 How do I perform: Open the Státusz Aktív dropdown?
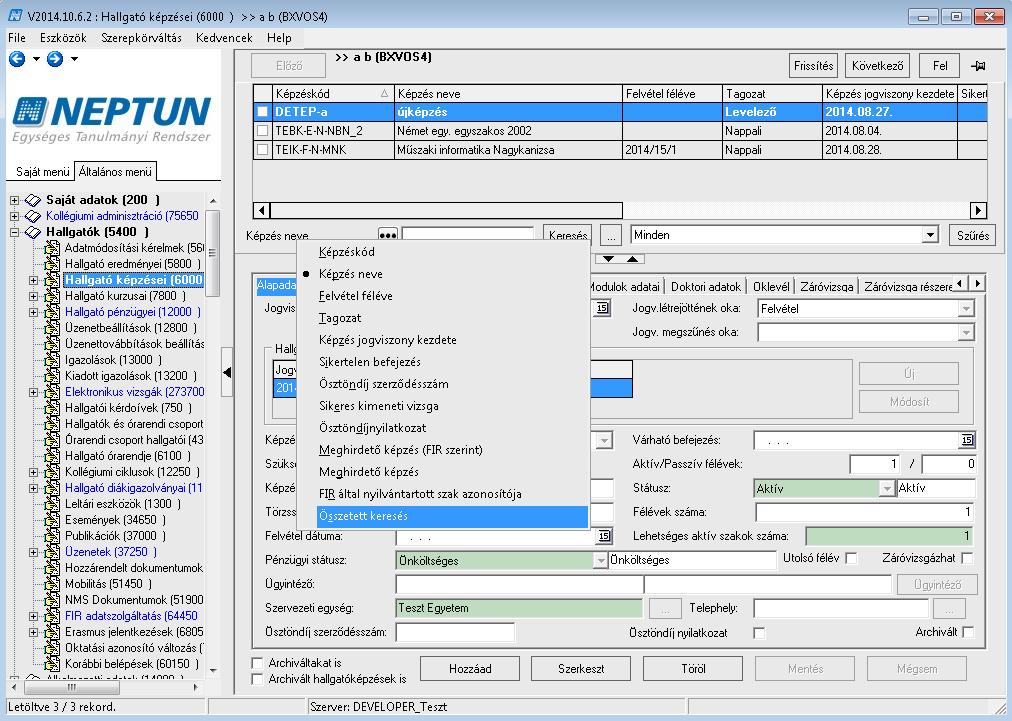(887, 489)
